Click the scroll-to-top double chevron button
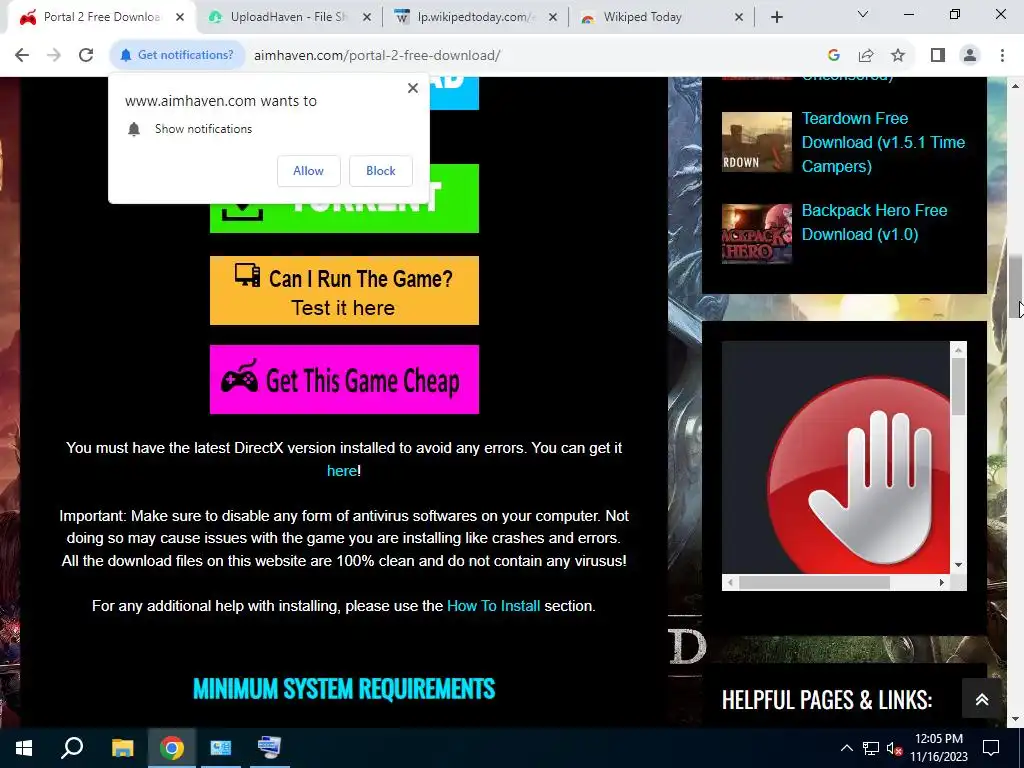 pyautogui.click(x=982, y=699)
